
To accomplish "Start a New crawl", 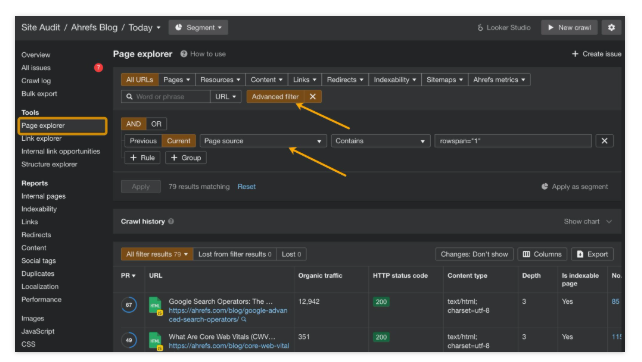I will [569, 27].
